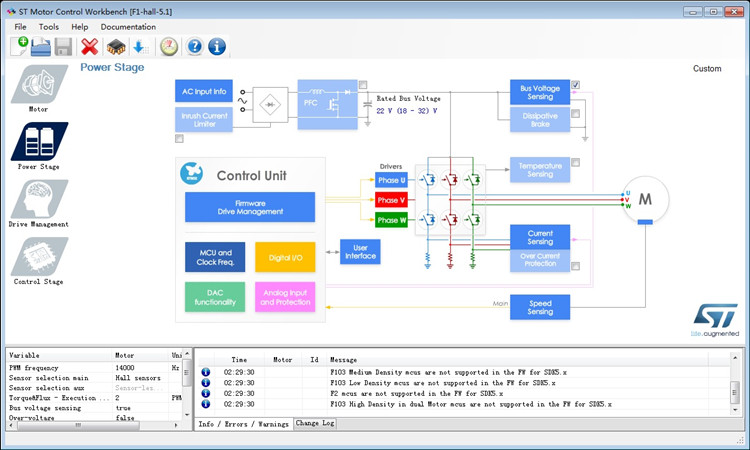Click the message log scroll-down arrow
The width and height of the screenshot is (750, 450).
tap(736, 410)
